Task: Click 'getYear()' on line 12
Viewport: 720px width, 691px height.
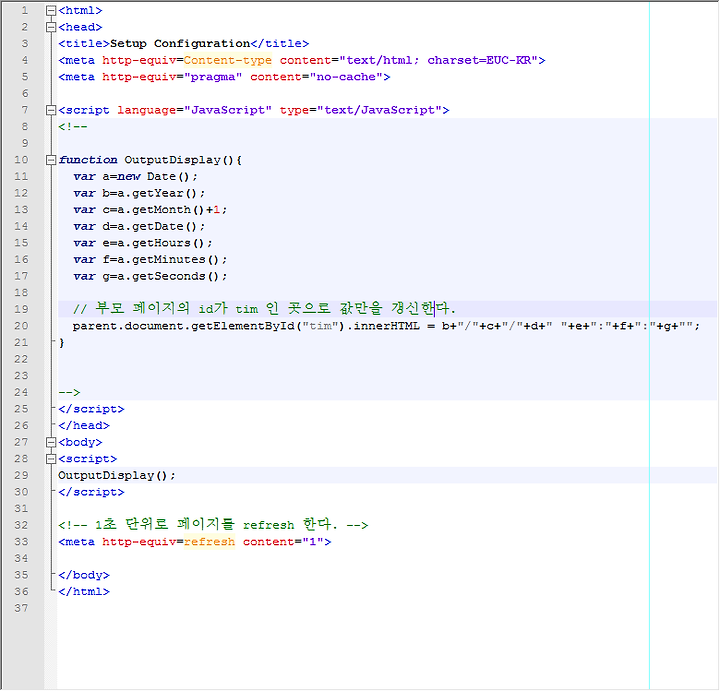Action: [x=164, y=193]
